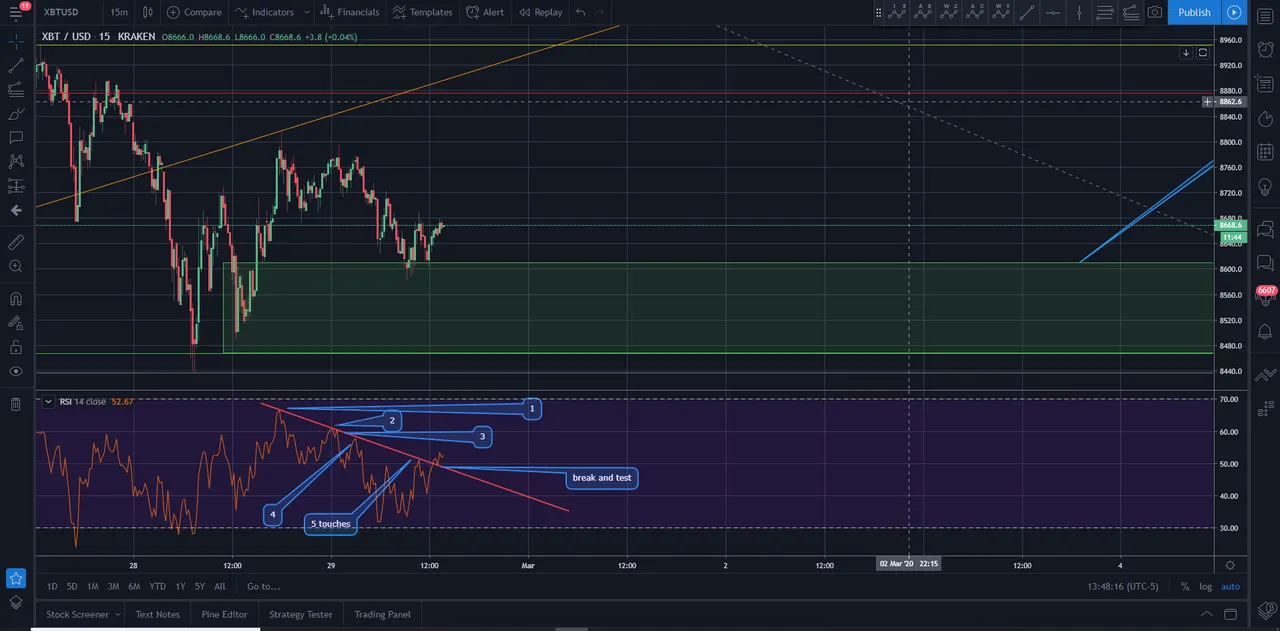Click the play icon beside Publish
1280x631 pixels.
click(x=1234, y=12)
